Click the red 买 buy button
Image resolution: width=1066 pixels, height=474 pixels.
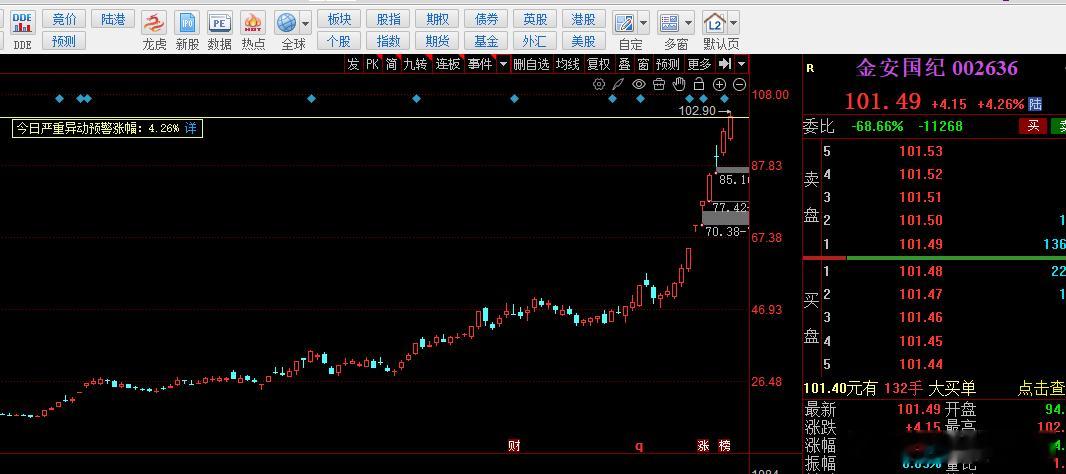point(1033,126)
